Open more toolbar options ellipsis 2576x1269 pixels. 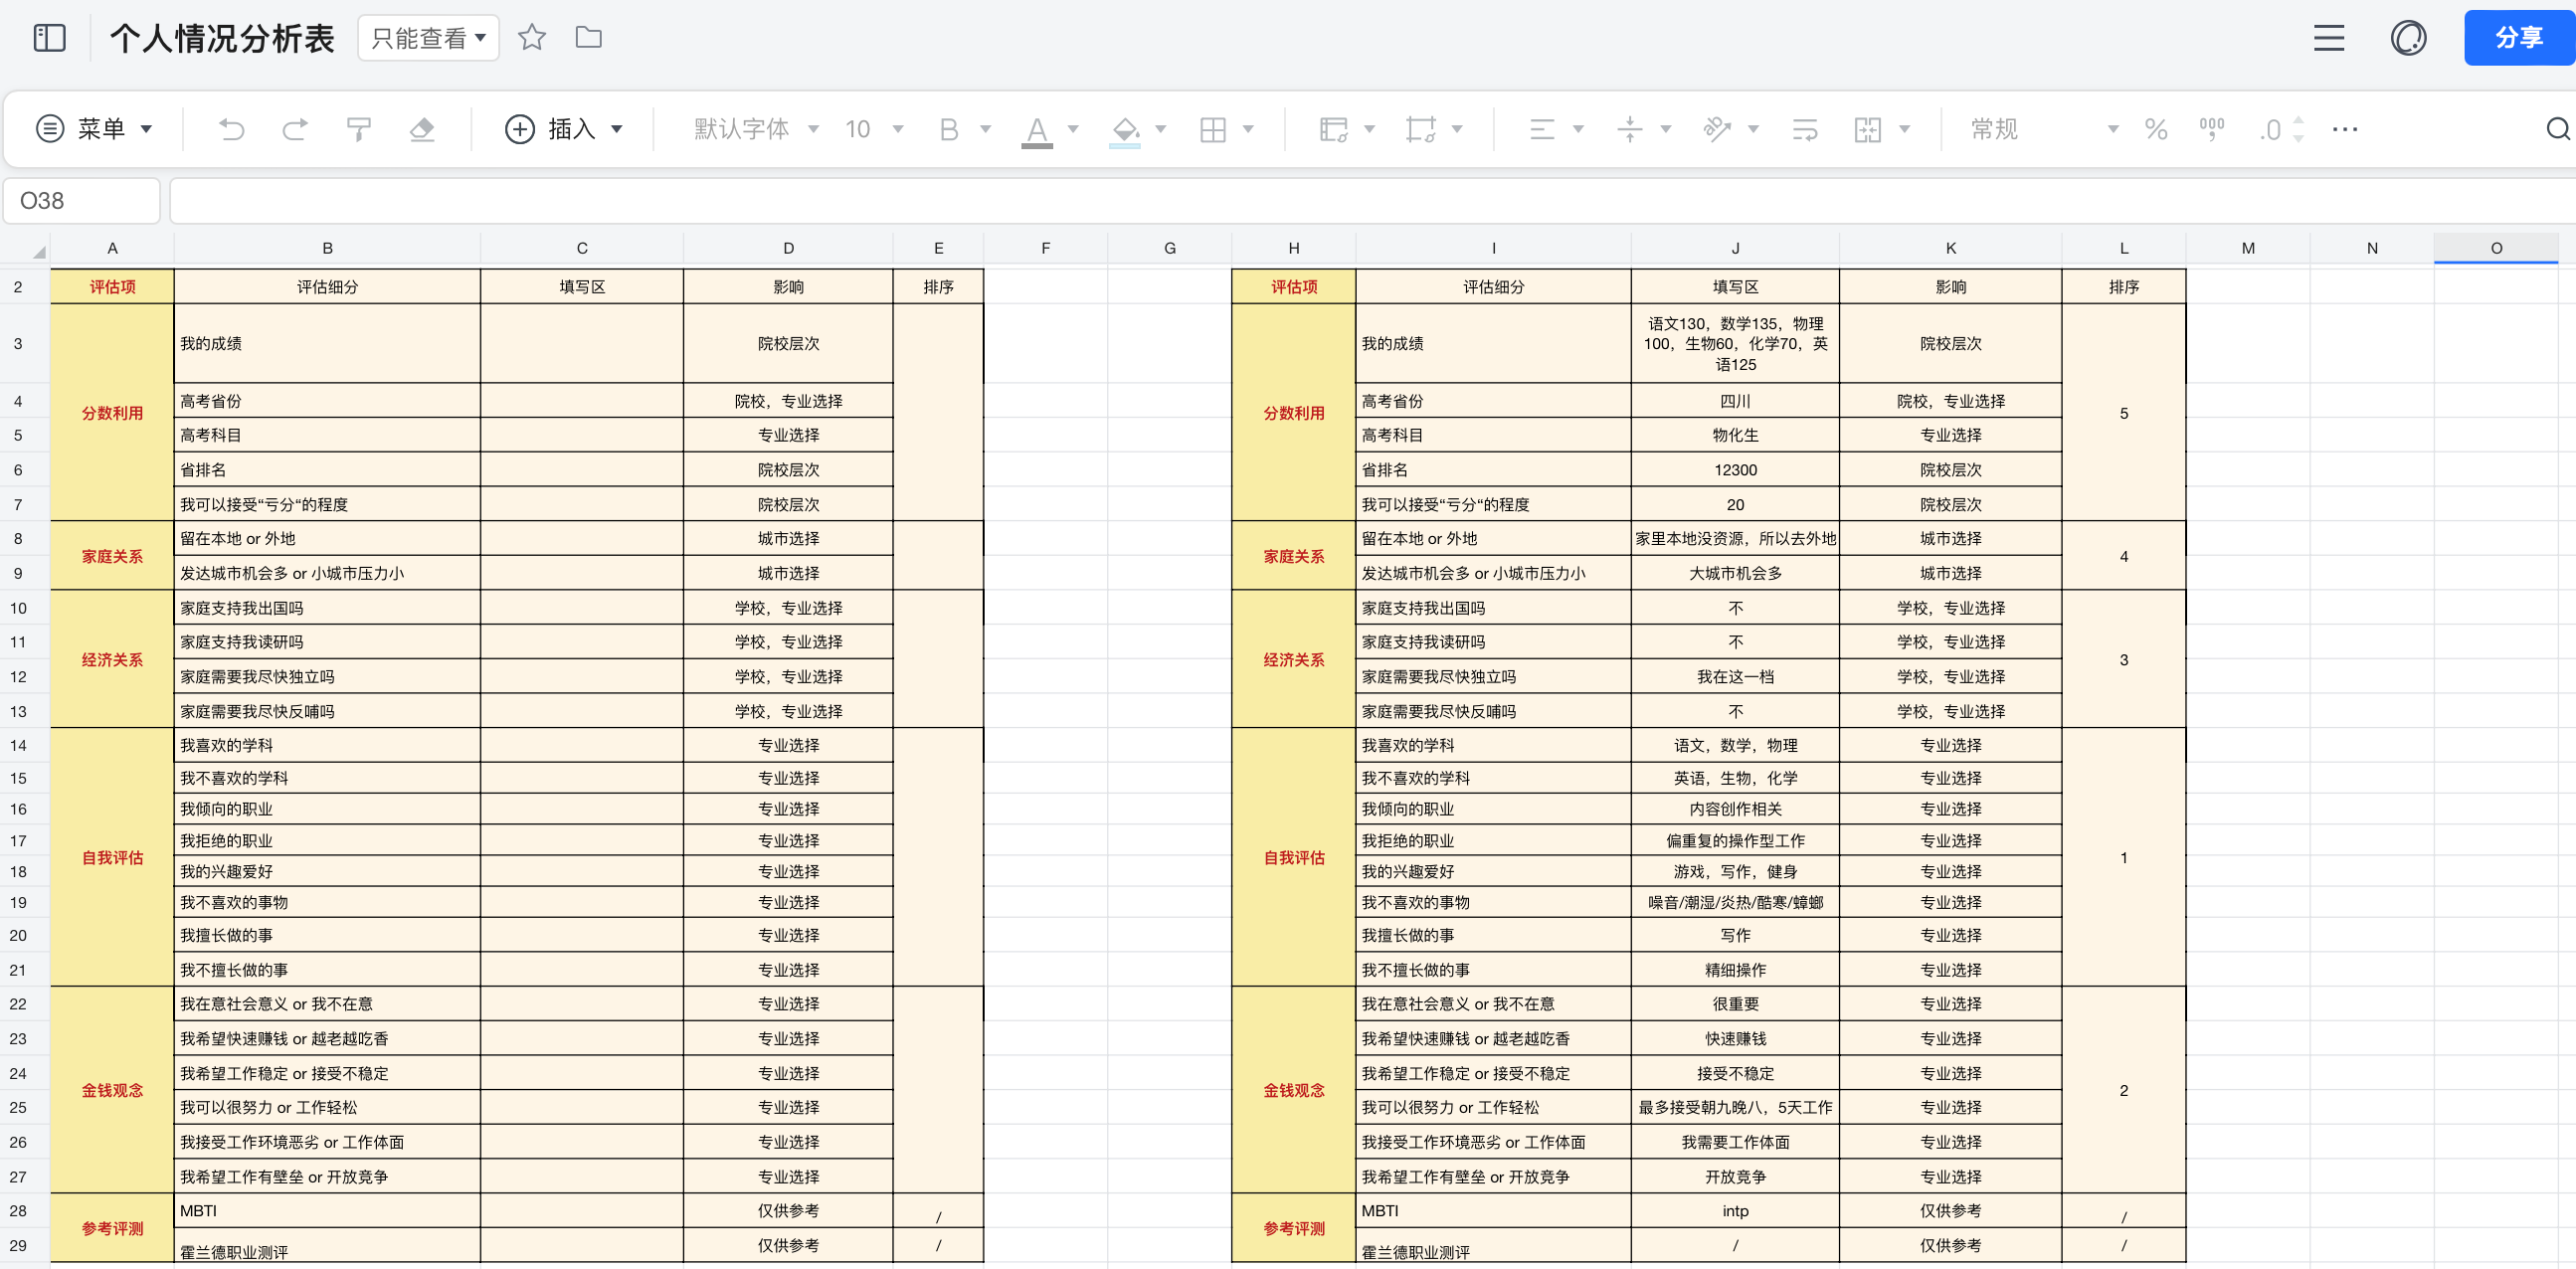pyautogui.click(x=2344, y=129)
